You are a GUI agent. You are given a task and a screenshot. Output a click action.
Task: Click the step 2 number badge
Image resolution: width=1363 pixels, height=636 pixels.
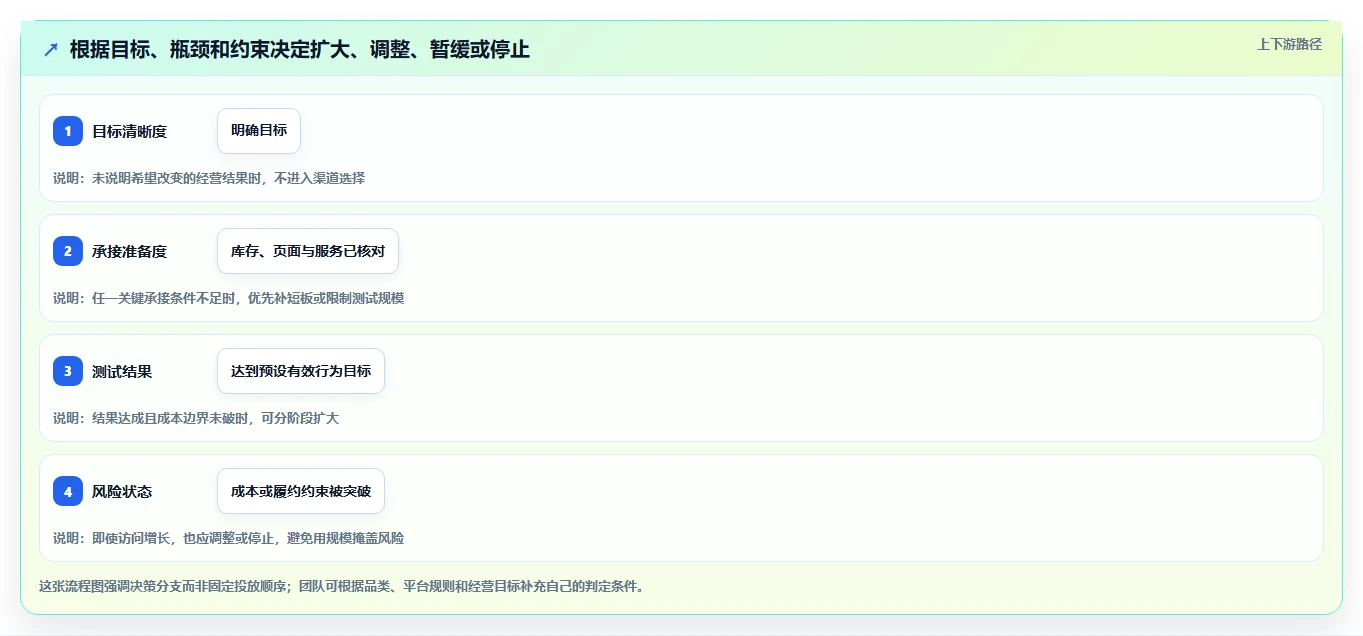tap(68, 251)
